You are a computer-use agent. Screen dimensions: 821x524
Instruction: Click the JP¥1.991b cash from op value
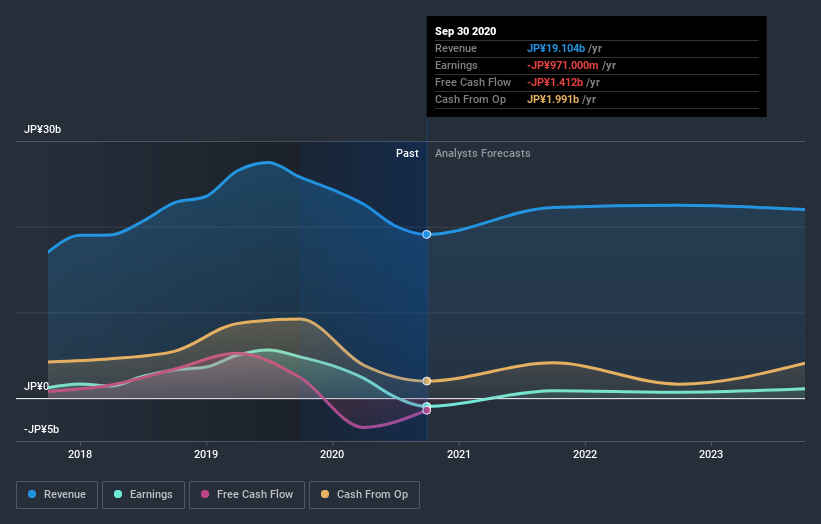click(553, 99)
